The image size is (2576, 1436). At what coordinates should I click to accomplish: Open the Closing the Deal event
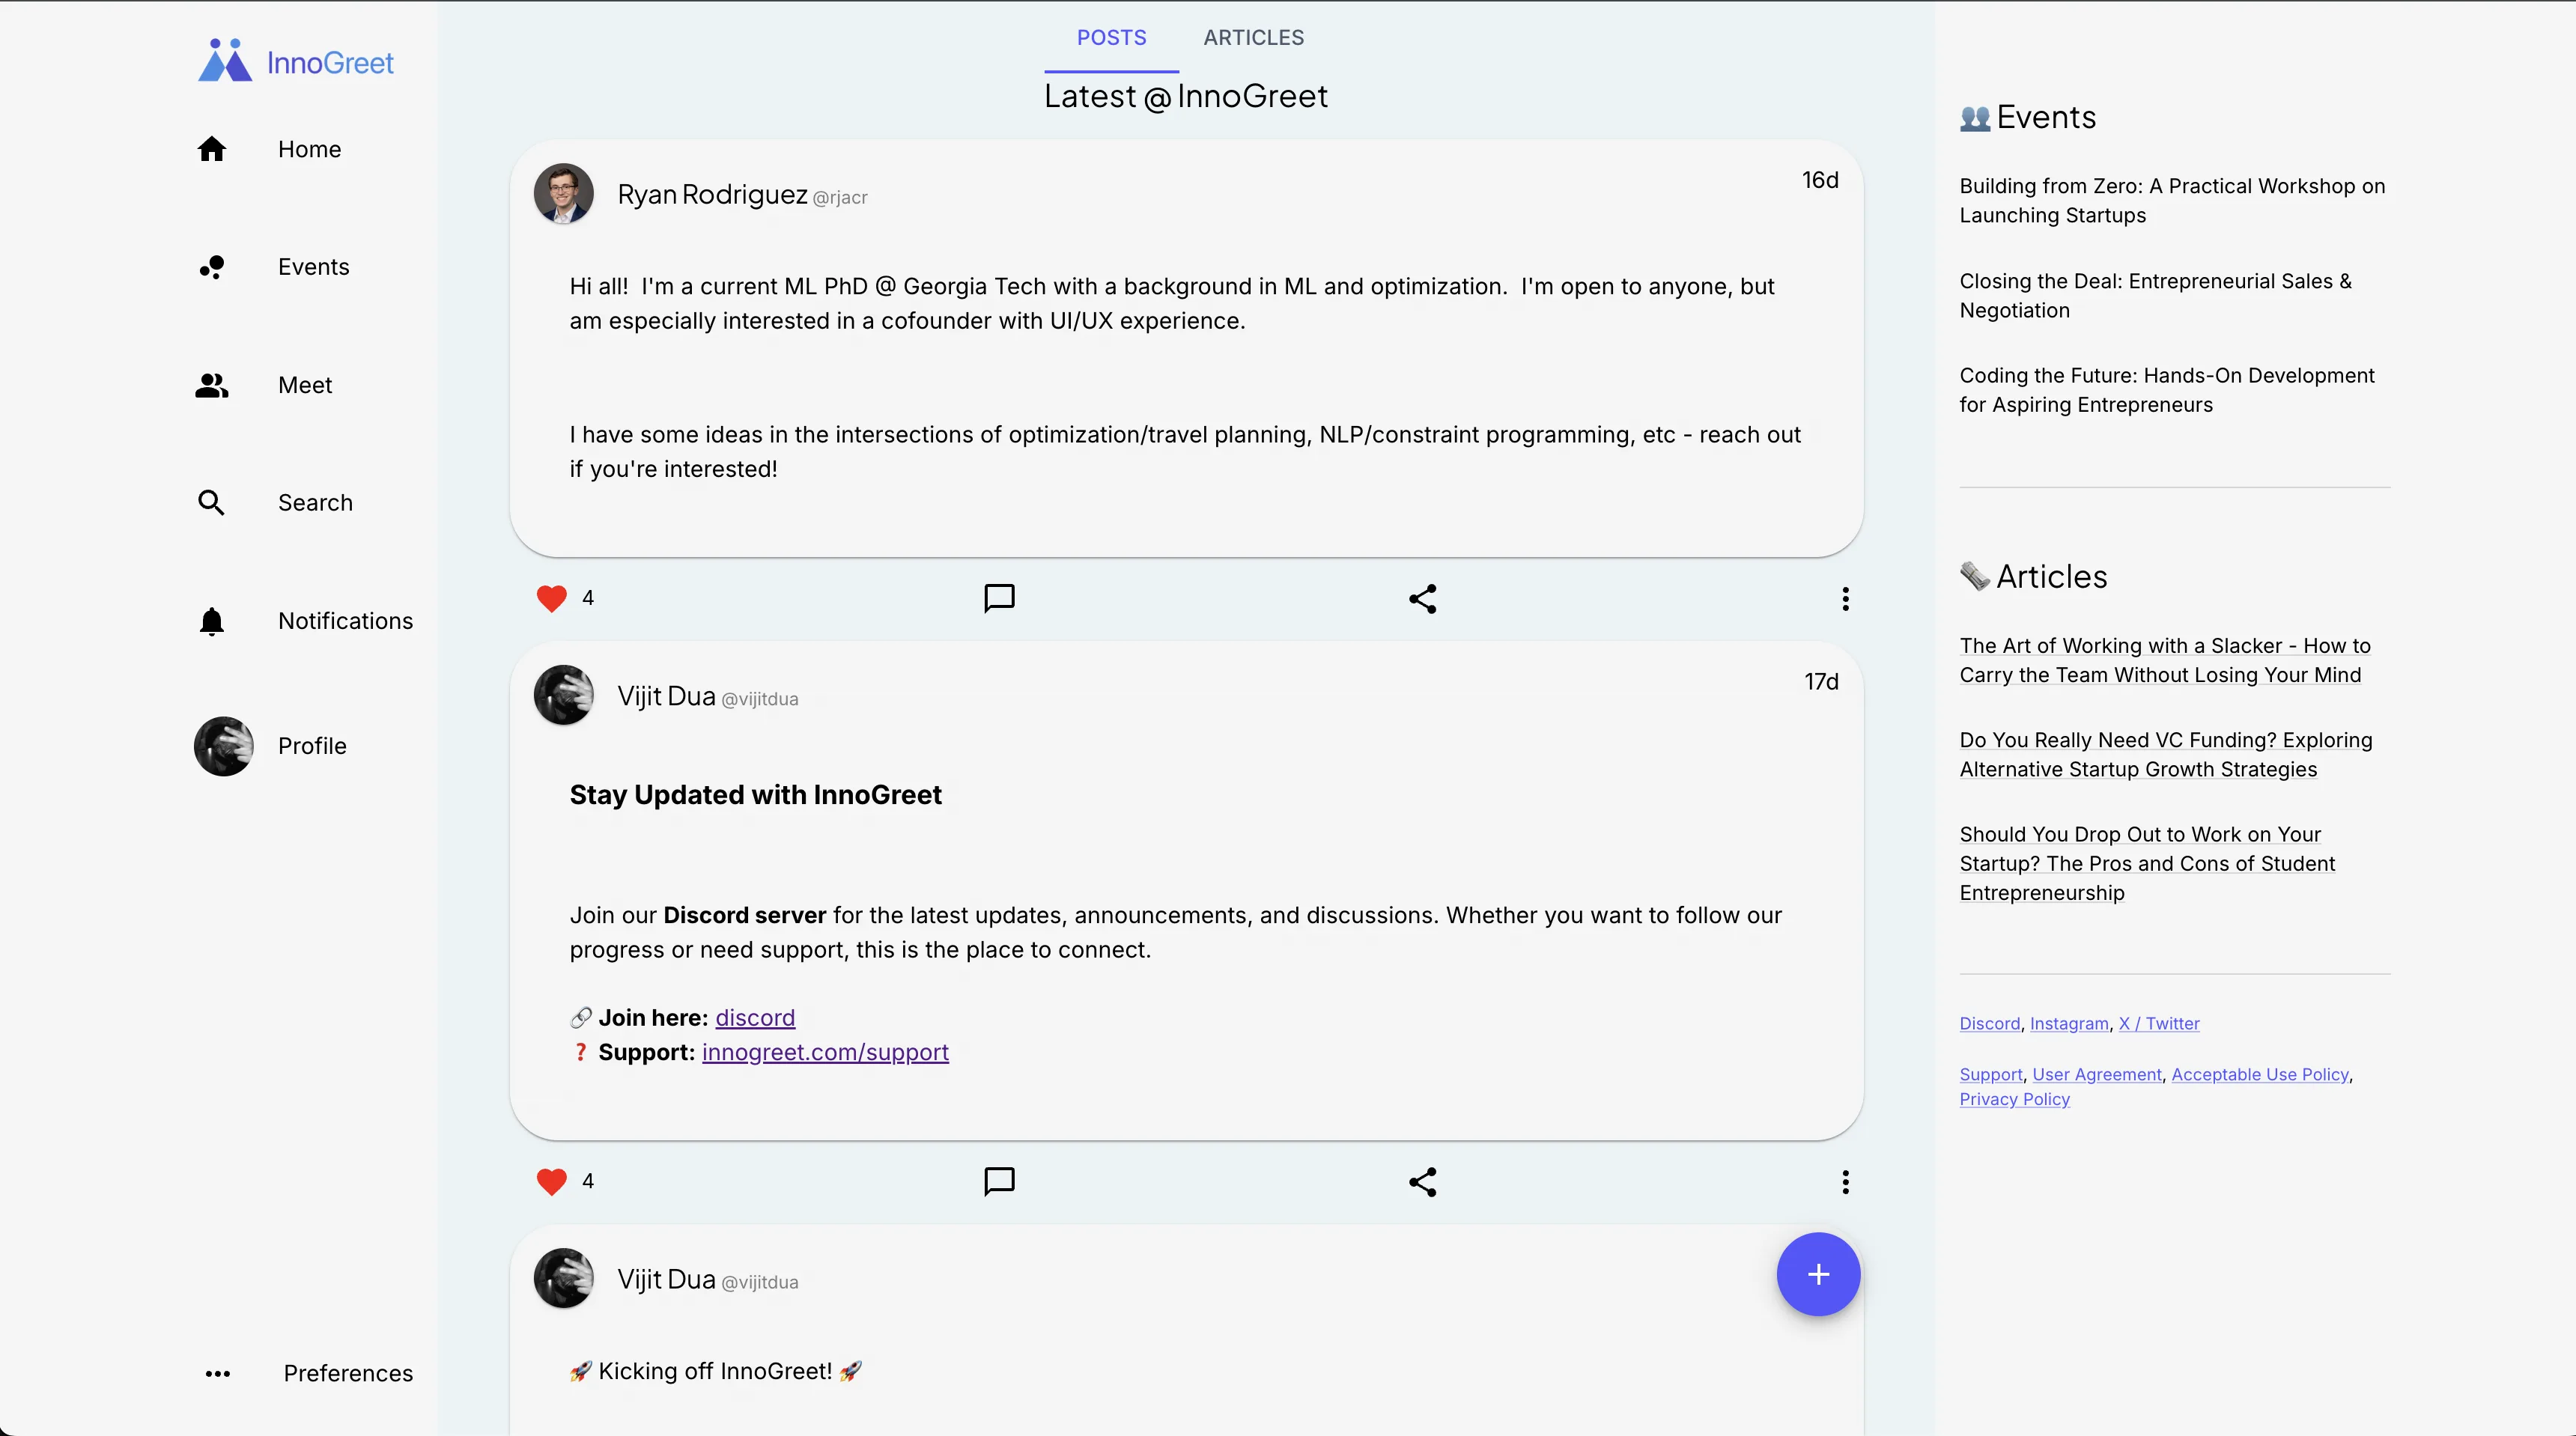coord(2155,295)
